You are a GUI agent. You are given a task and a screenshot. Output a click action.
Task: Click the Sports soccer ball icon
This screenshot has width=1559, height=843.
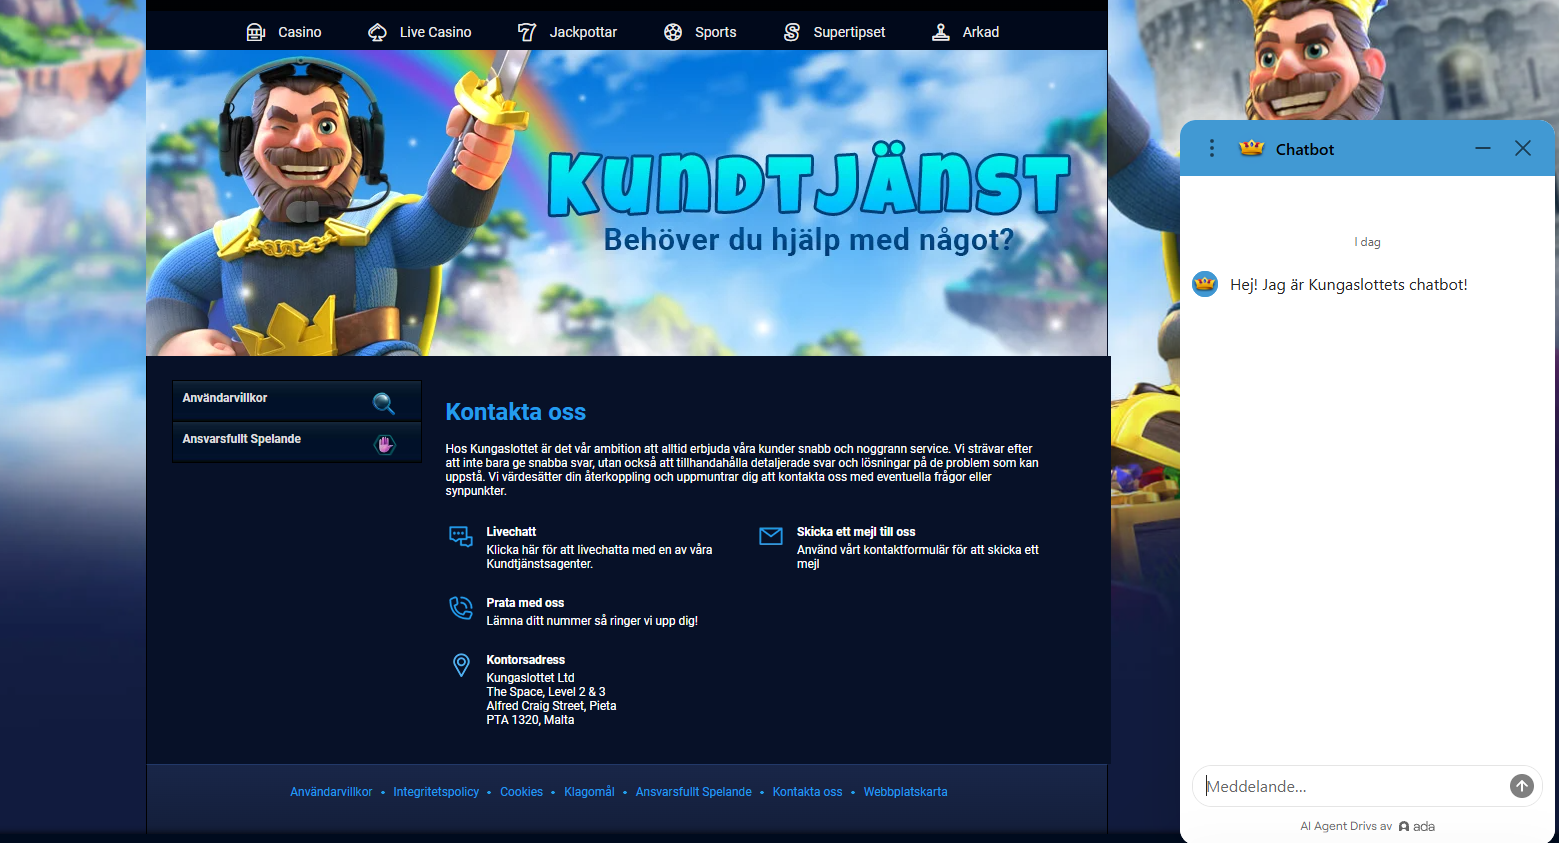[x=673, y=32]
